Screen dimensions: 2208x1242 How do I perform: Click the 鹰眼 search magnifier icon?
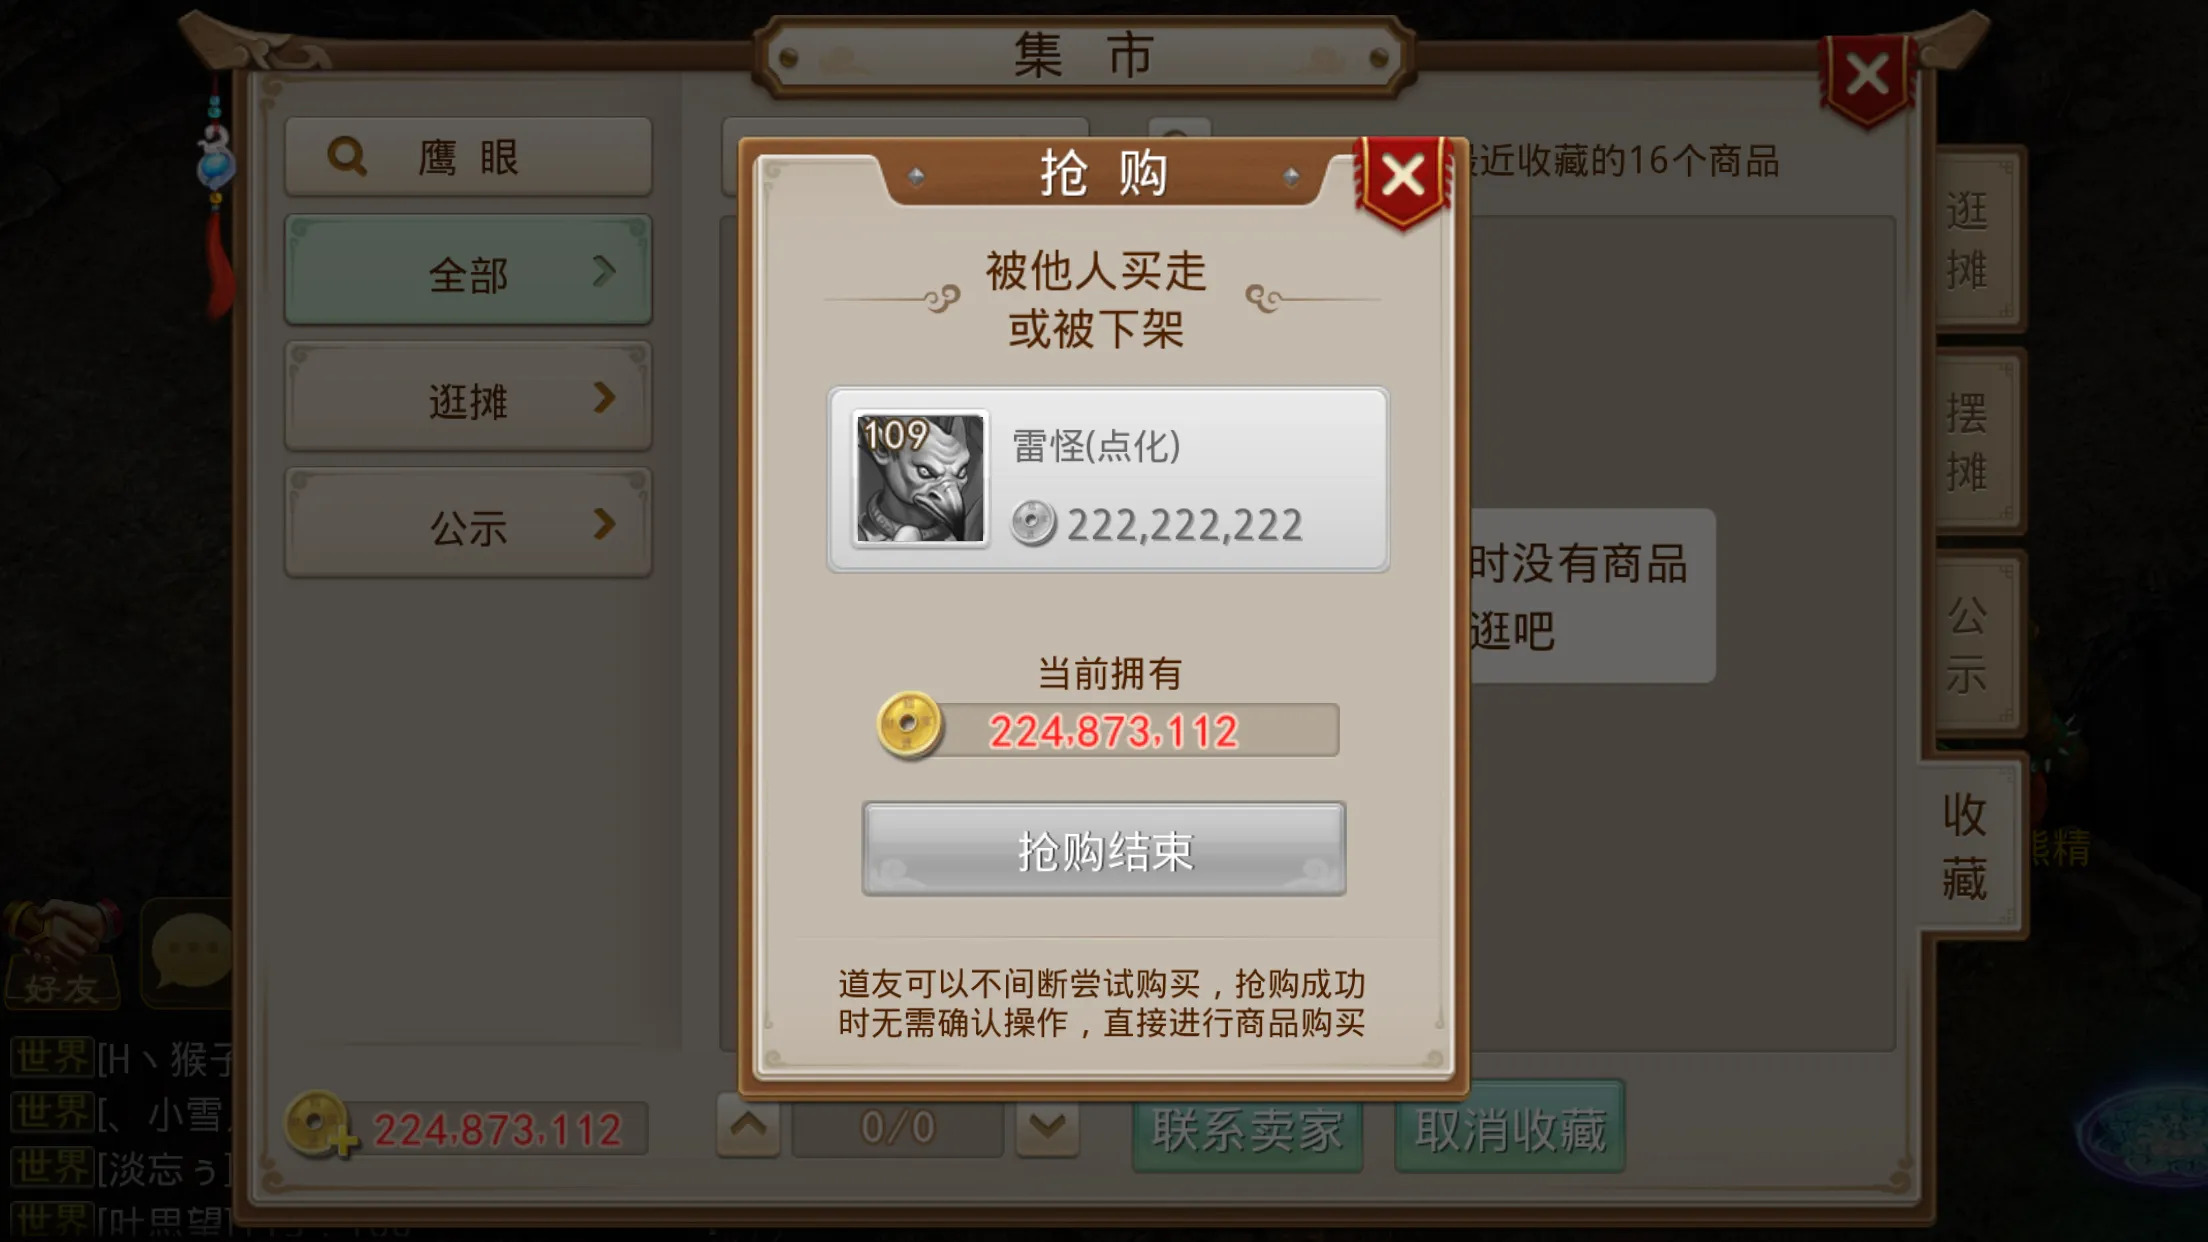coord(347,157)
